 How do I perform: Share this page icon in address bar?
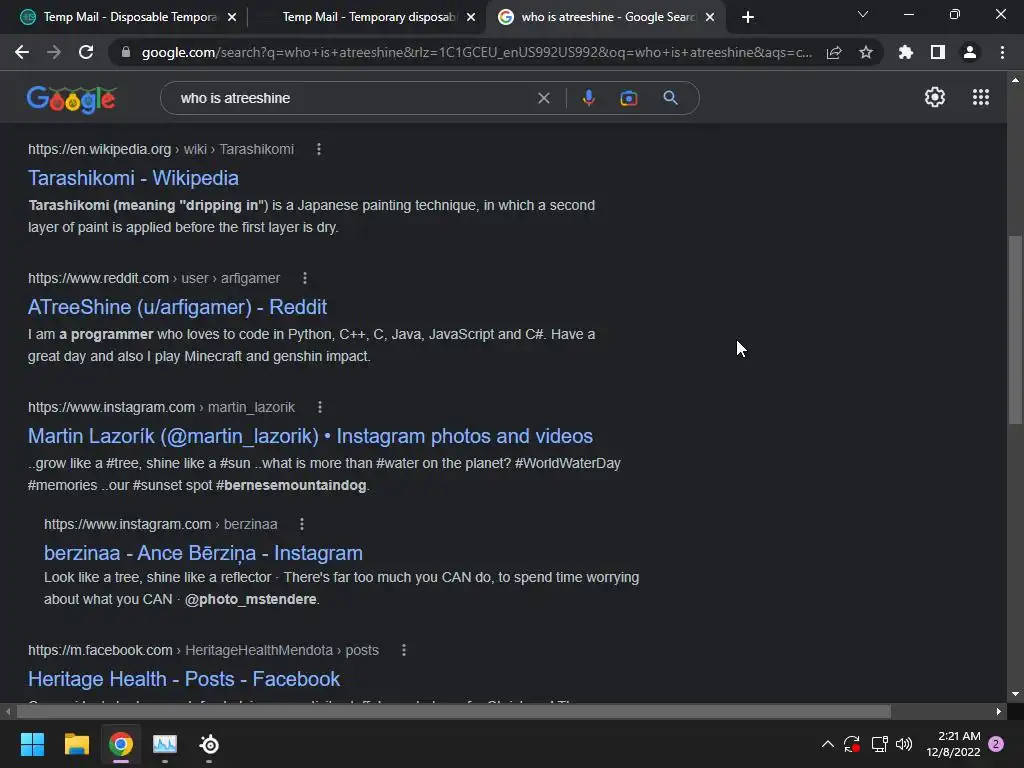click(x=834, y=53)
